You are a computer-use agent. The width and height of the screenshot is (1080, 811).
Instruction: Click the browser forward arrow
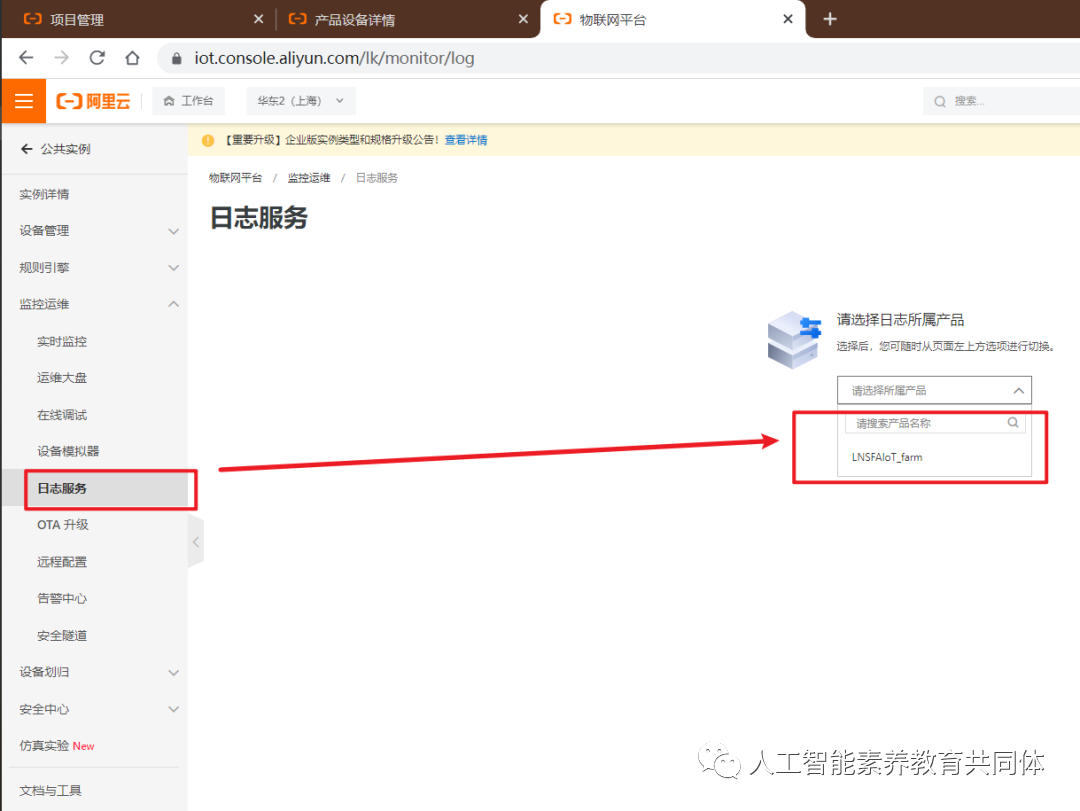pyautogui.click(x=61, y=58)
